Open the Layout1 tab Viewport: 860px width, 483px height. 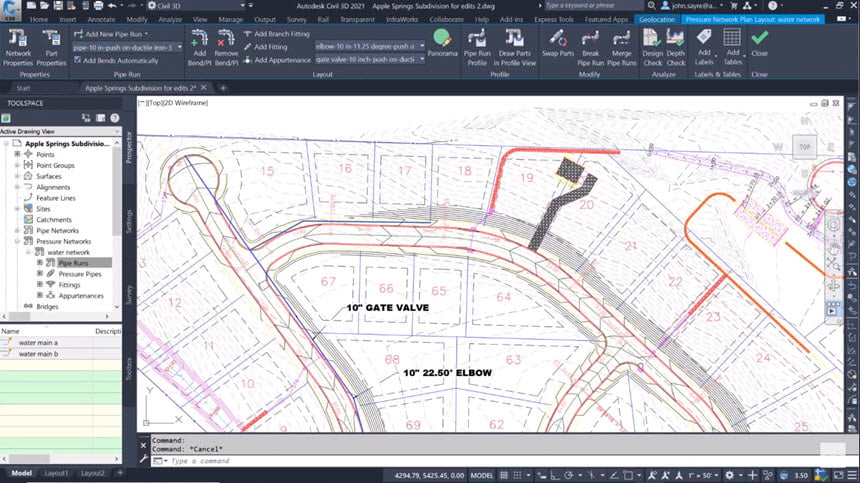click(56, 473)
